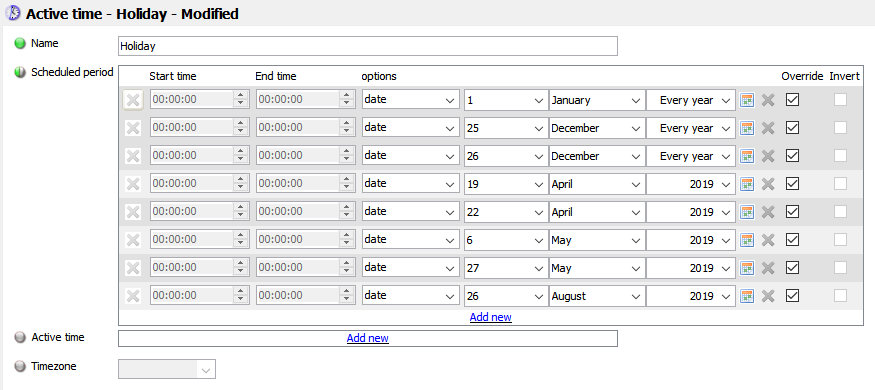Click the Override column header
875x390 pixels.
[x=802, y=76]
